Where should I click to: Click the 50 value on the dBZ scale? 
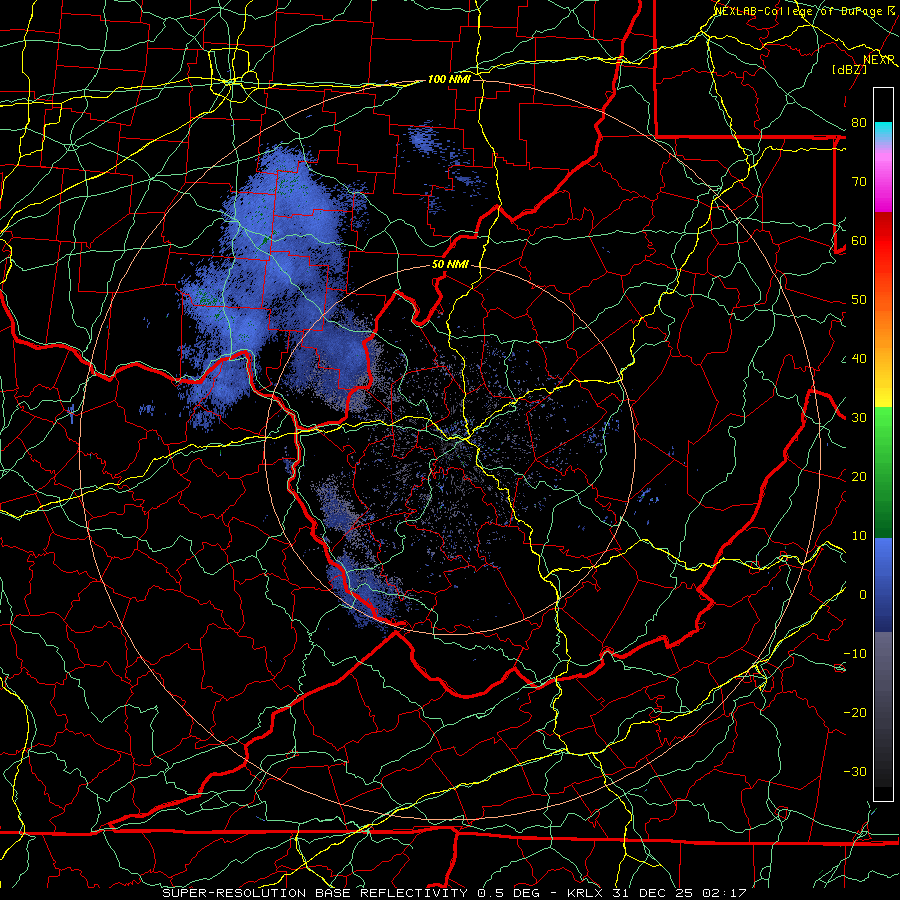(x=859, y=300)
